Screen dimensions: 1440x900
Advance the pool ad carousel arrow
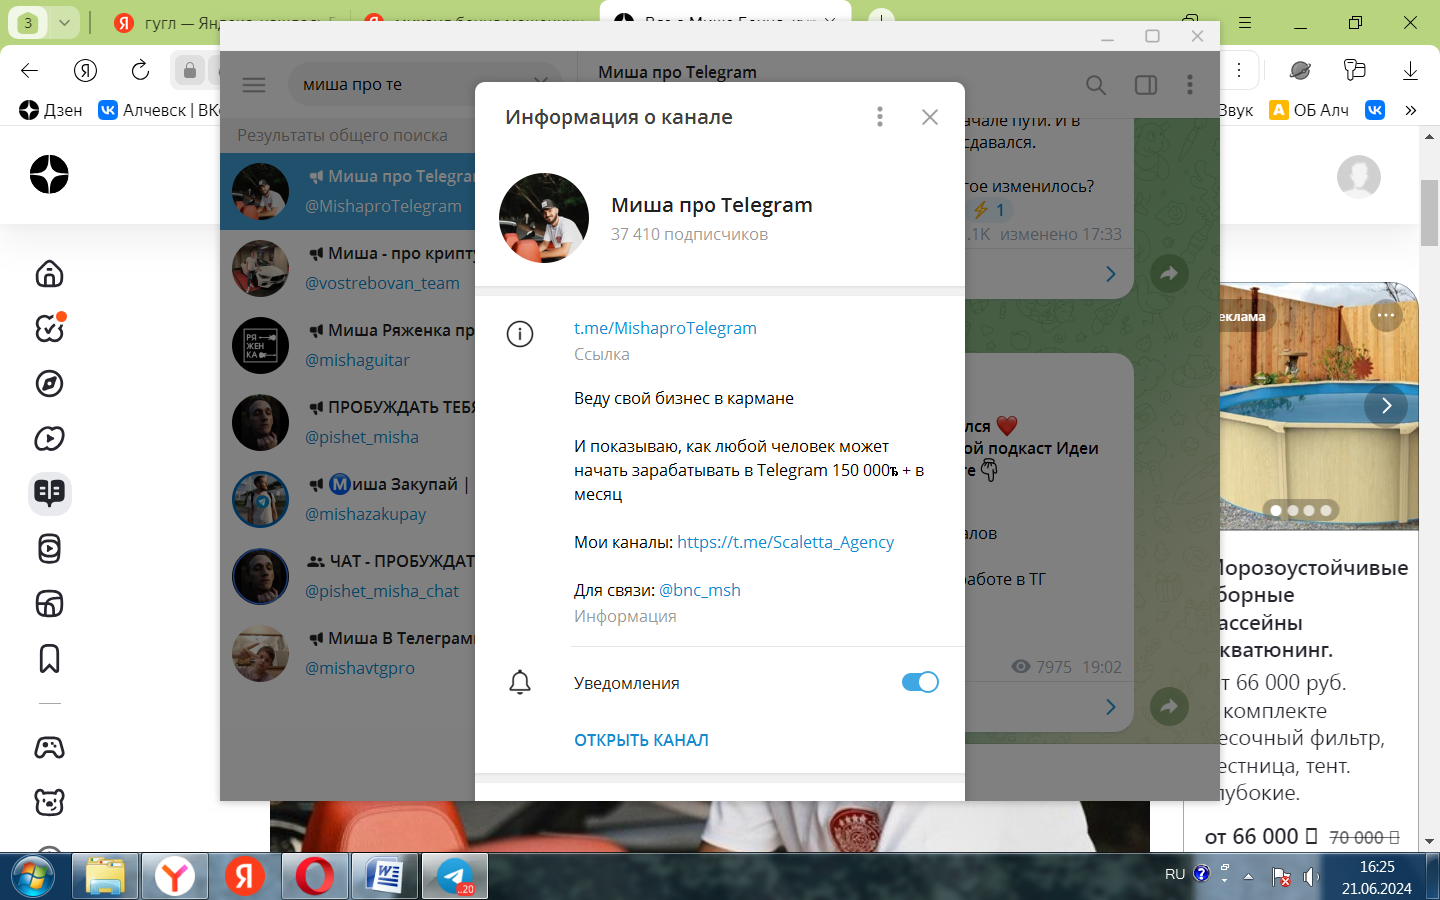[x=1386, y=406]
